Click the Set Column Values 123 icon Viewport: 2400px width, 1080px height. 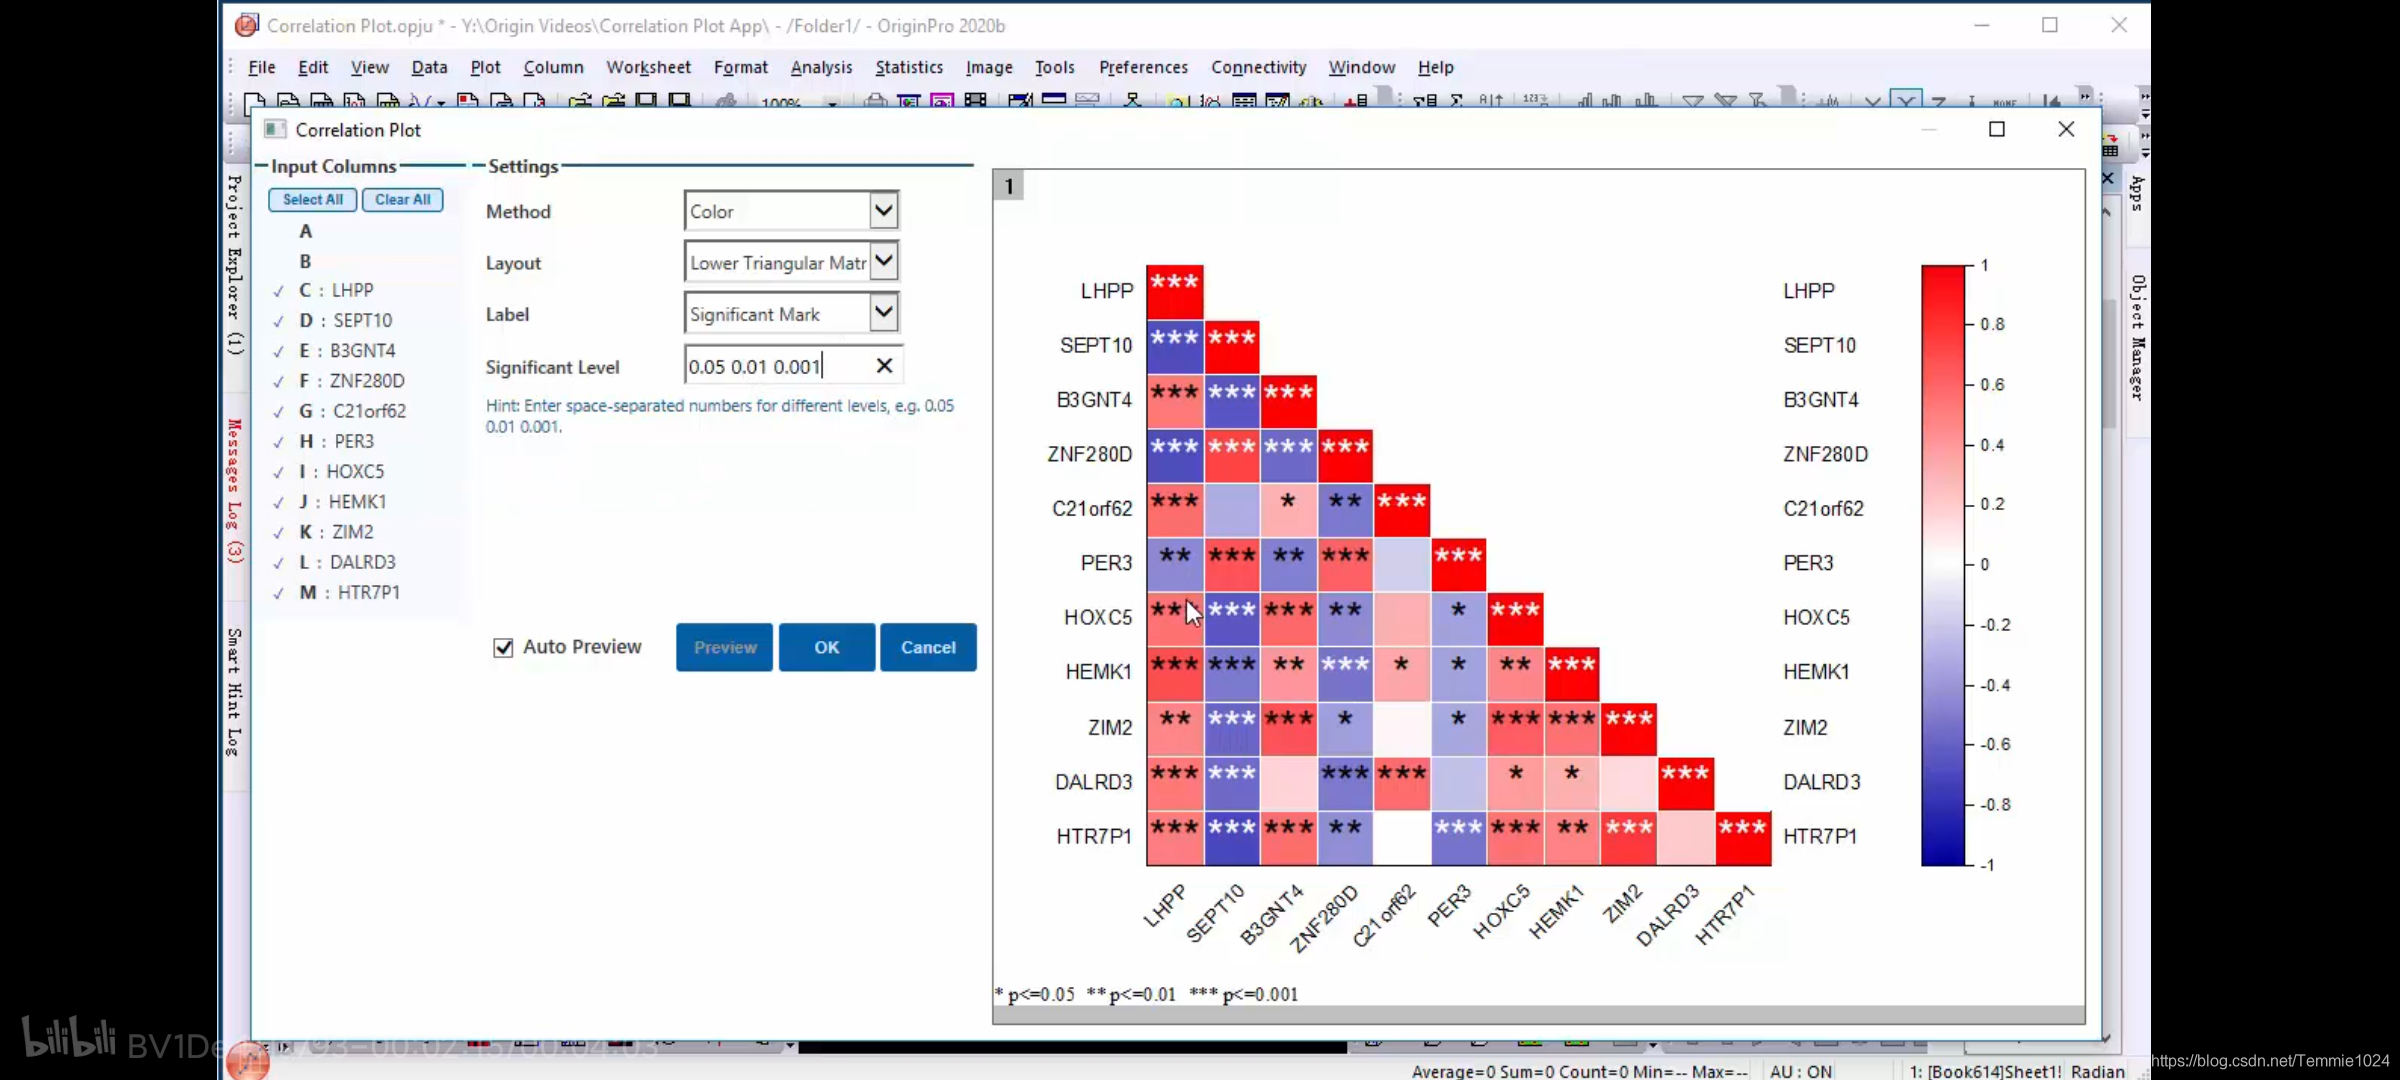coord(1535,101)
